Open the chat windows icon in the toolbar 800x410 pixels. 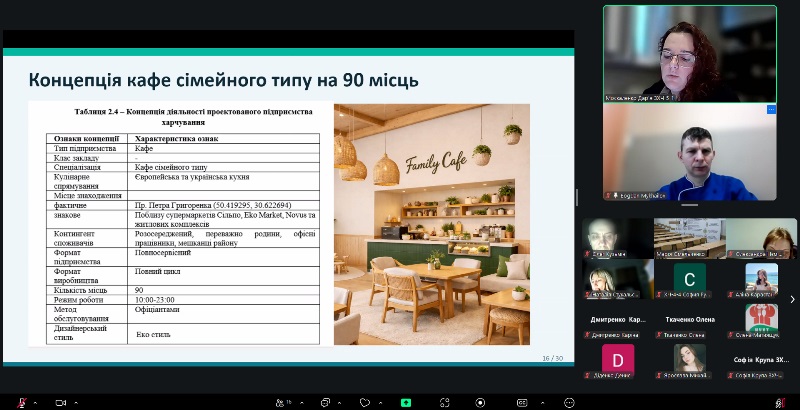tap(325, 403)
